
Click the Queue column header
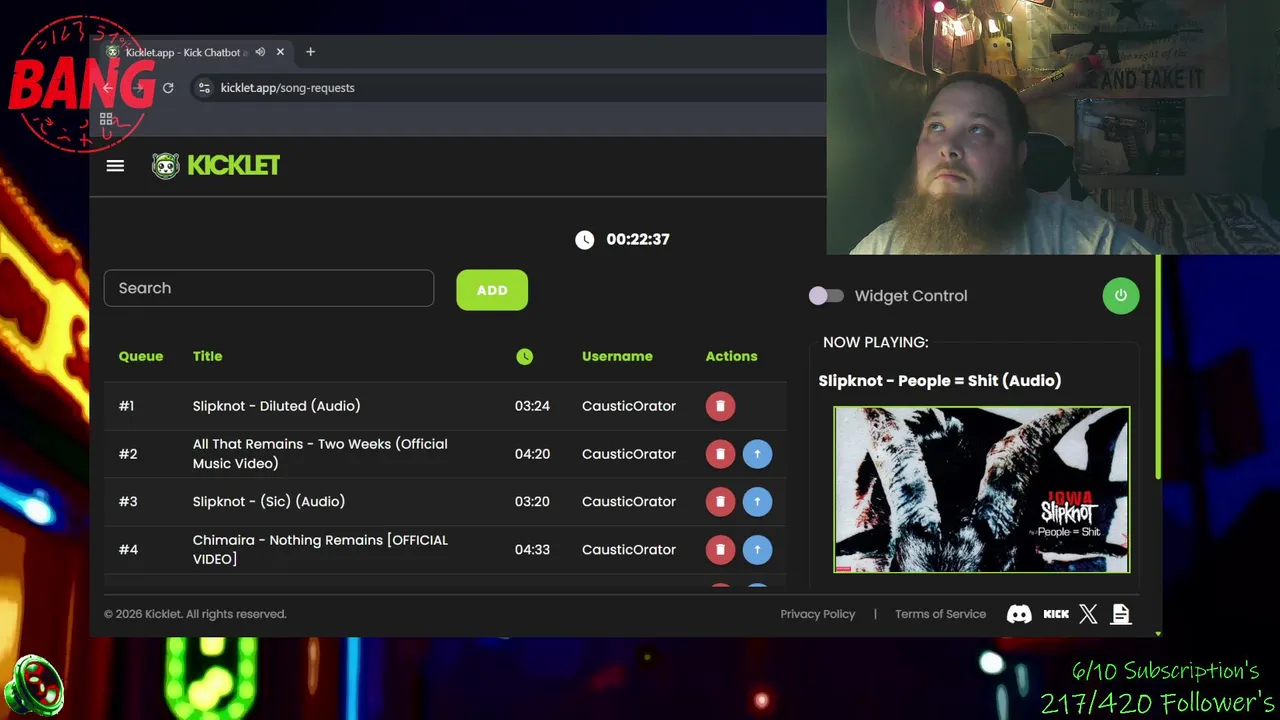pos(141,356)
